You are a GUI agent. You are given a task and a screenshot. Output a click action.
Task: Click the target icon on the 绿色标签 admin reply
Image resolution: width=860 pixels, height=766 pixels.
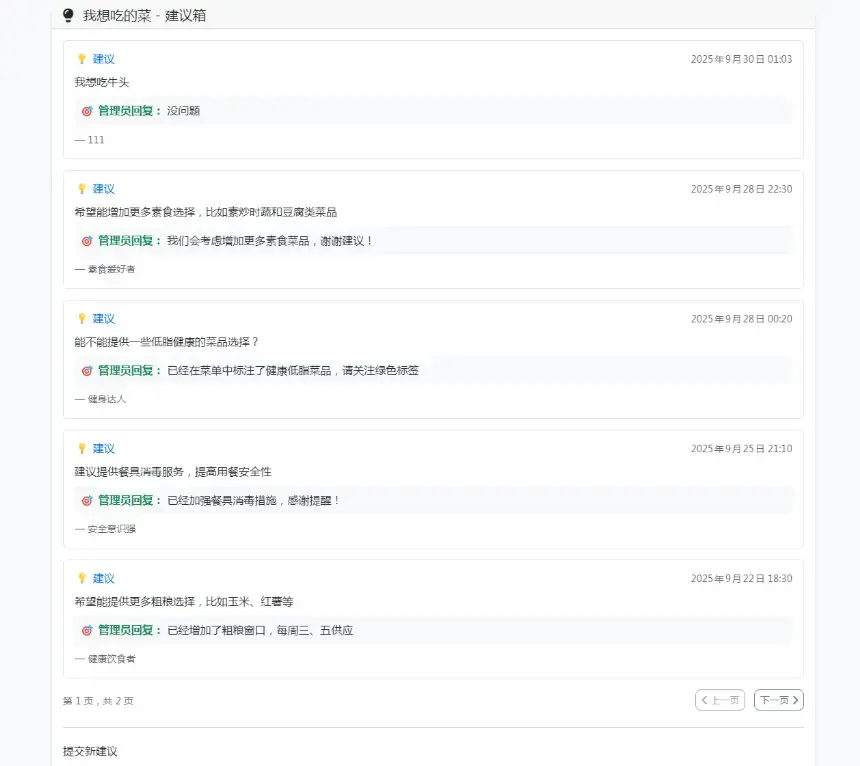(x=87, y=371)
